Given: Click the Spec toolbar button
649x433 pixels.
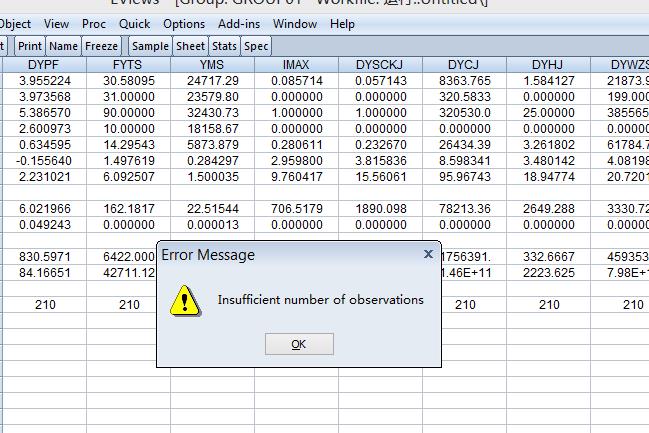Looking at the screenshot, I should [256, 46].
